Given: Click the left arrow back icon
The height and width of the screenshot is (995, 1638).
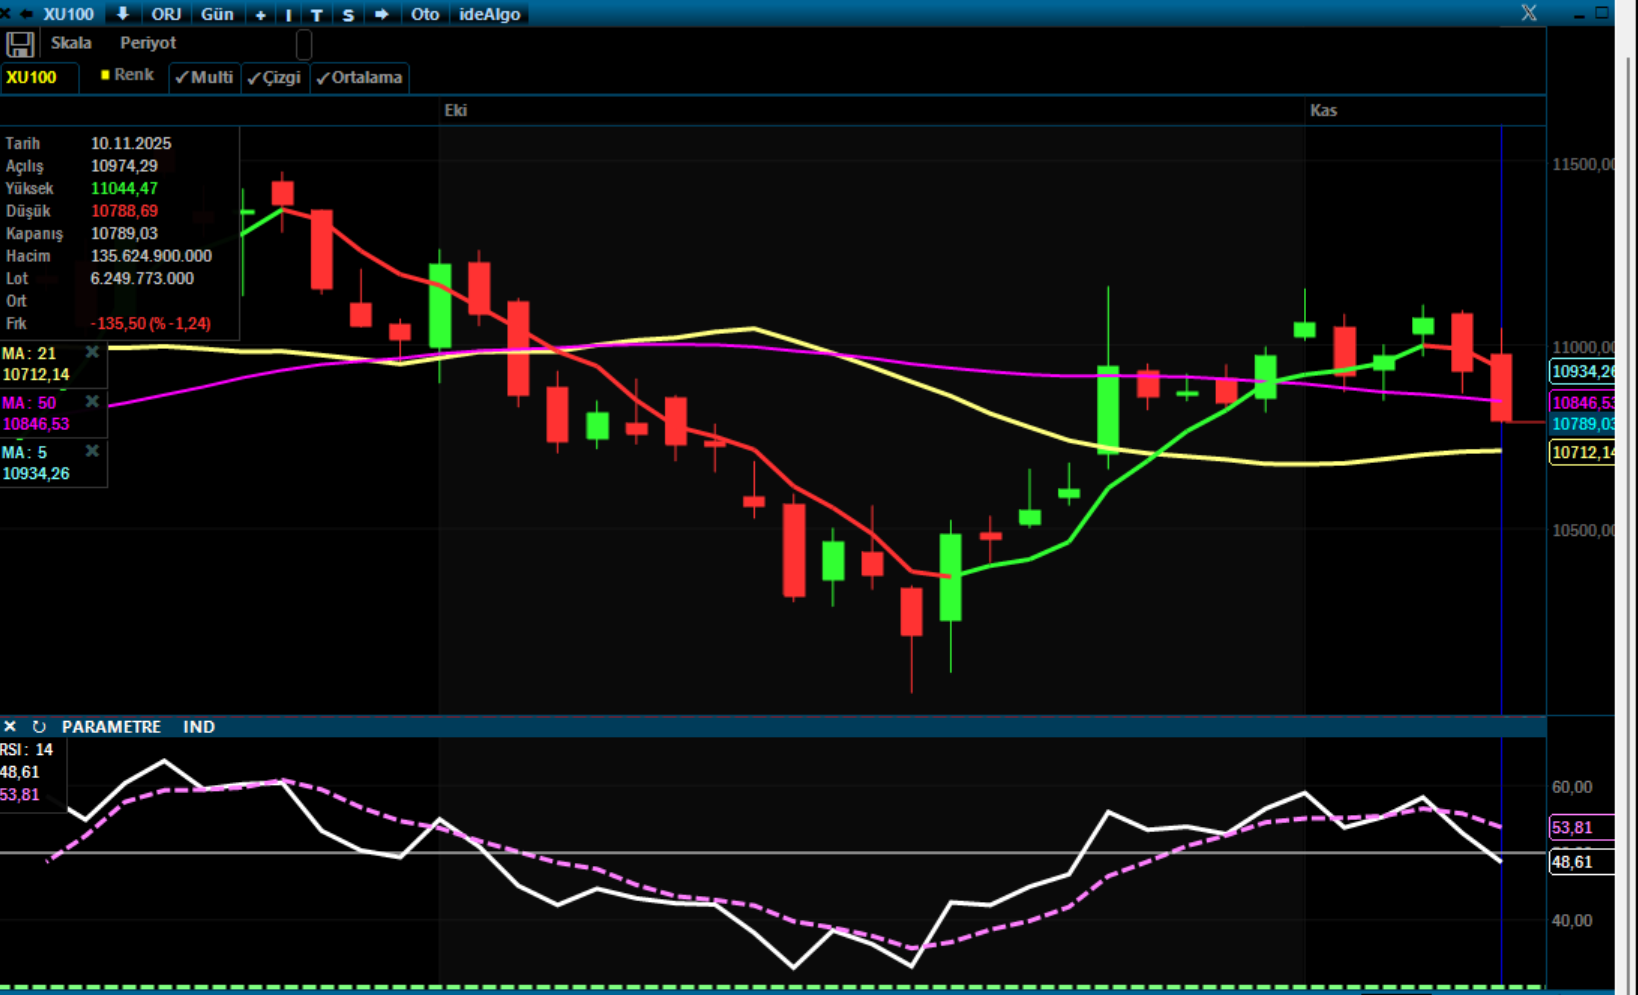Looking at the screenshot, I should click(x=26, y=14).
